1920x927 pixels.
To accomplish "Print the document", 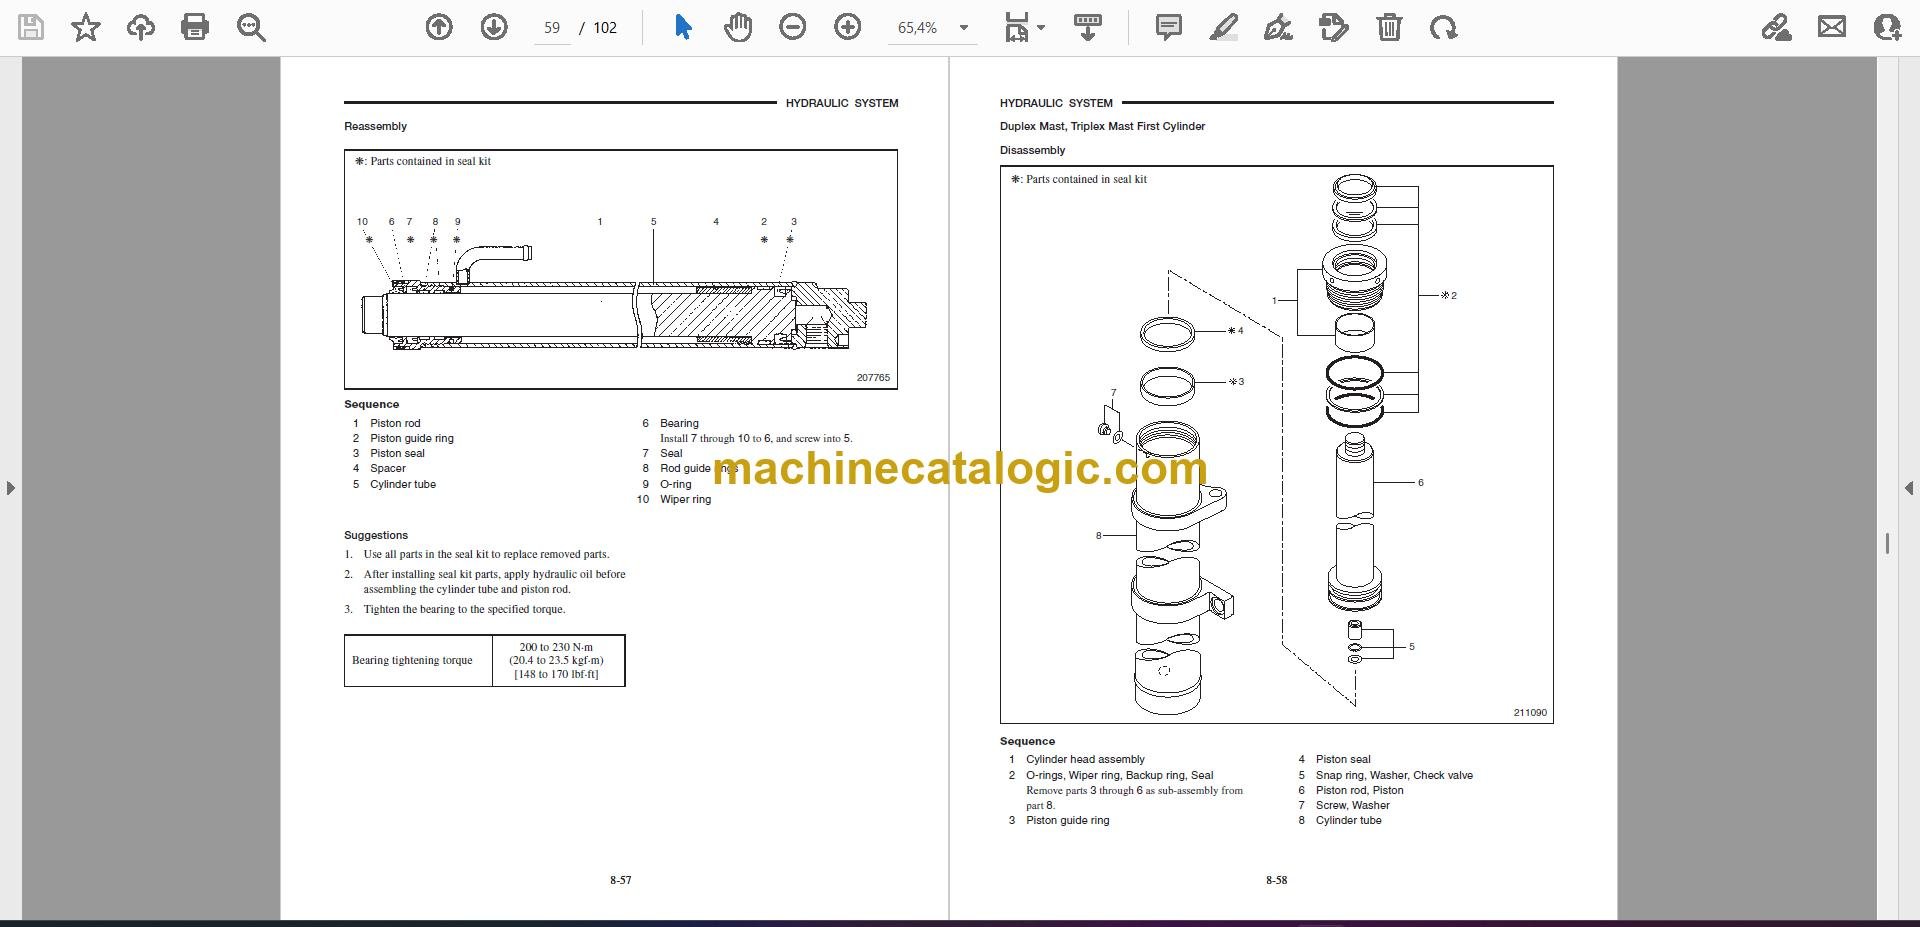I will 195,27.
